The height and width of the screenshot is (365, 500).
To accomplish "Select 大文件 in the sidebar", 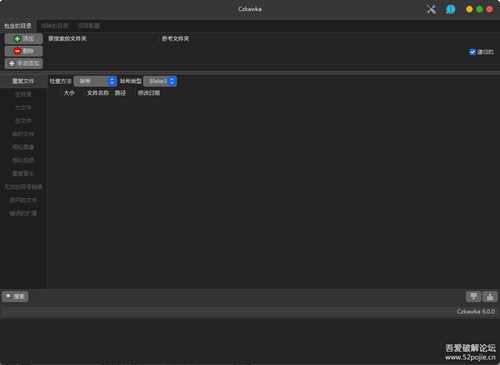I will click(23, 108).
